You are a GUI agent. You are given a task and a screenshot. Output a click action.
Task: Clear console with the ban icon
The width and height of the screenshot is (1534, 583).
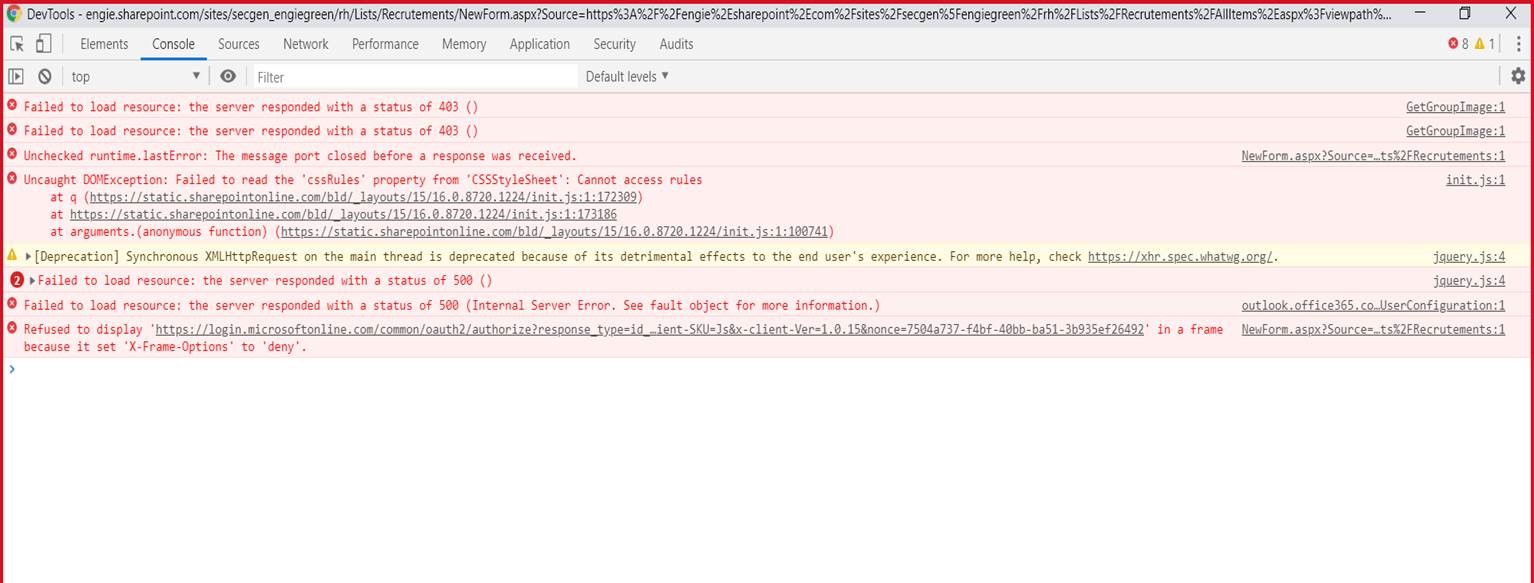click(x=45, y=76)
